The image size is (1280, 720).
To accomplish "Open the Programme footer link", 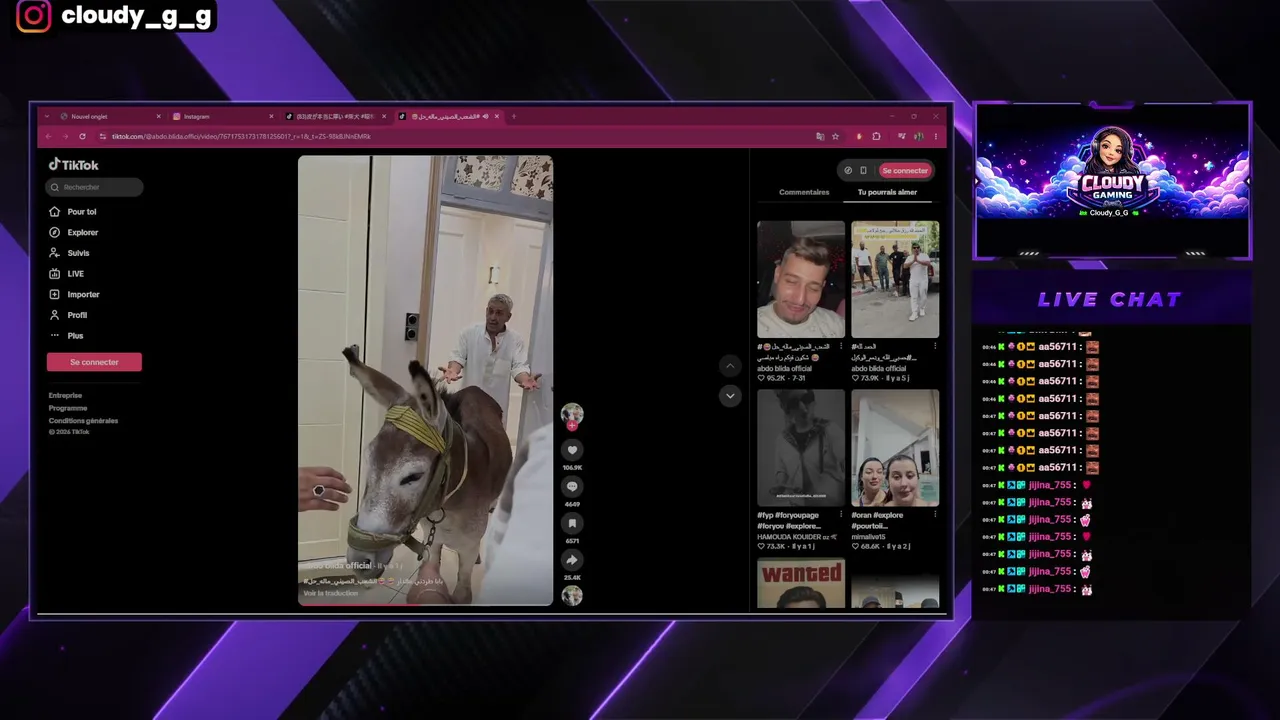I will [x=68, y=408].
